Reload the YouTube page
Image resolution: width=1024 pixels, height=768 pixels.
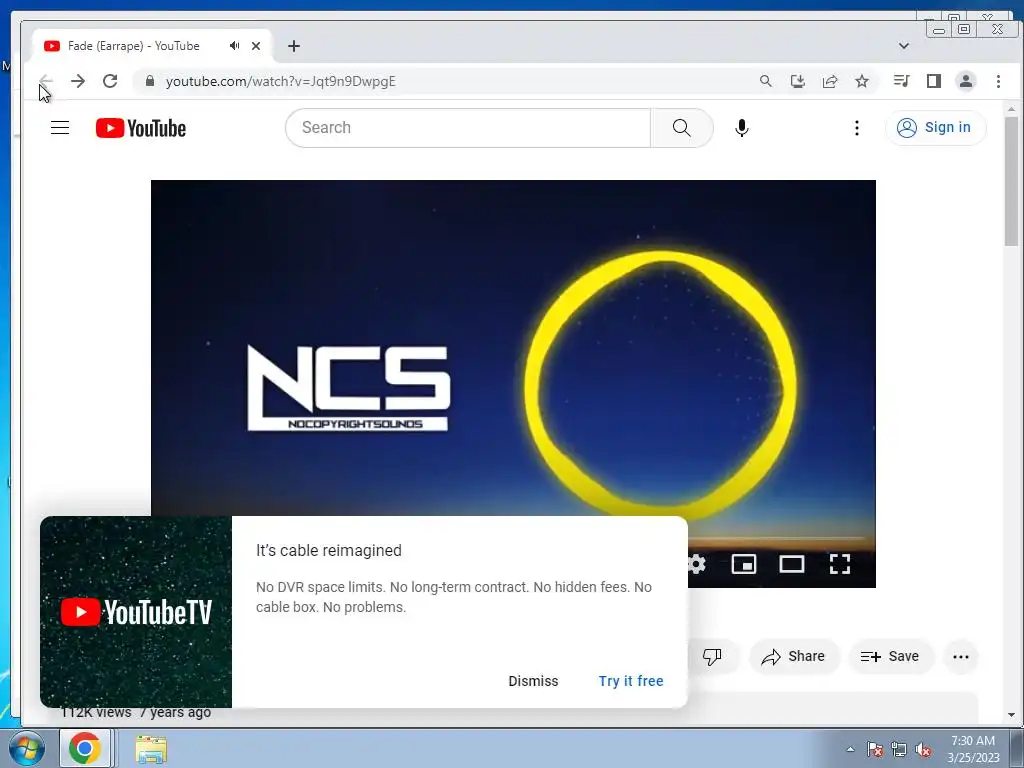(110, 81)
